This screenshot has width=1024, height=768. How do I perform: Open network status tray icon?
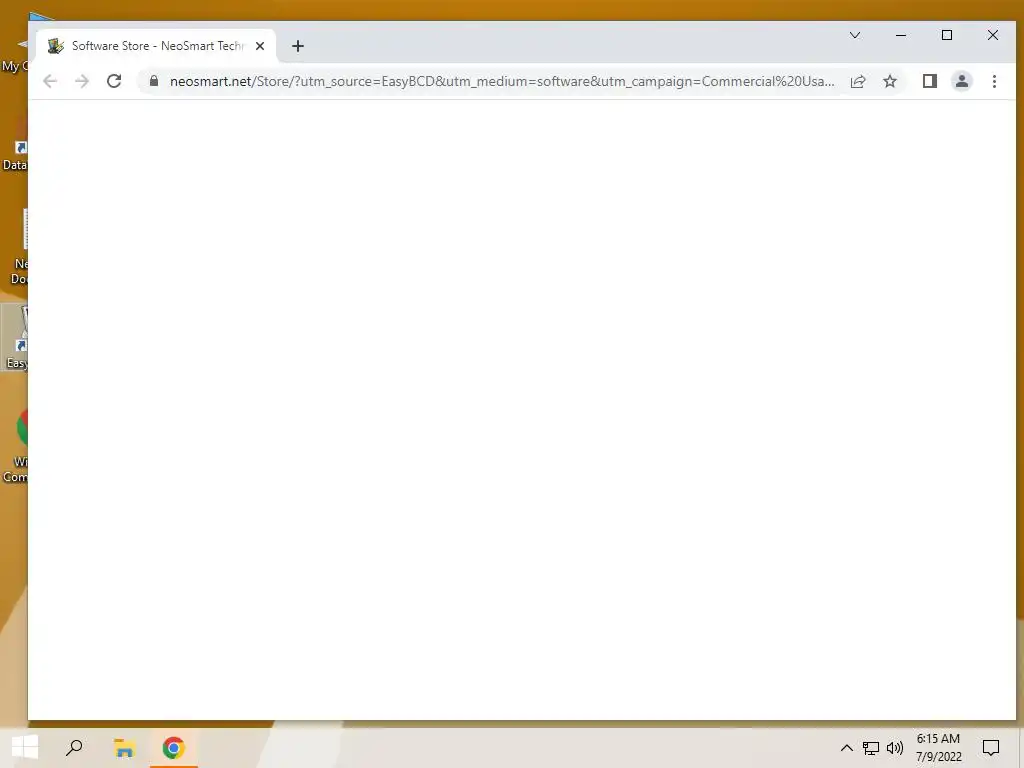[x=871, y=748]
